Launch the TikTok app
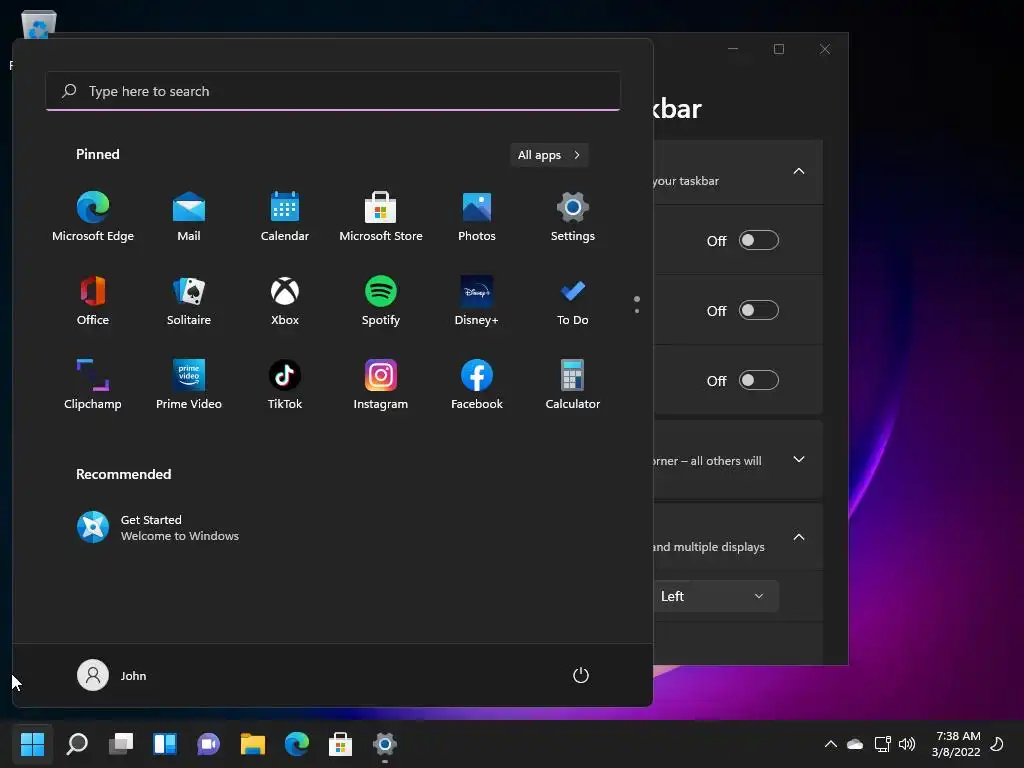1024x768 pixels. tap(285, 385)
